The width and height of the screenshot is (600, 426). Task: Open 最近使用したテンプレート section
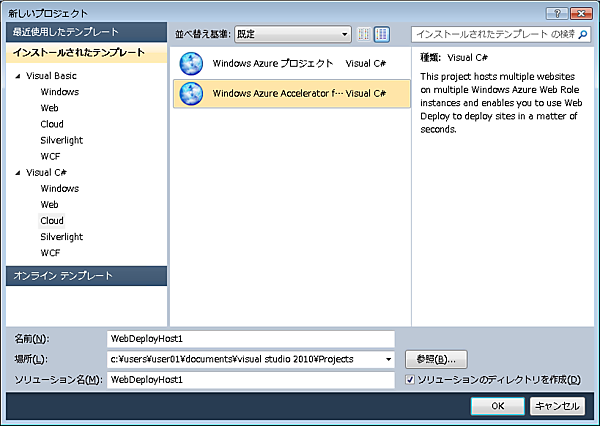(x=86, y=32)
